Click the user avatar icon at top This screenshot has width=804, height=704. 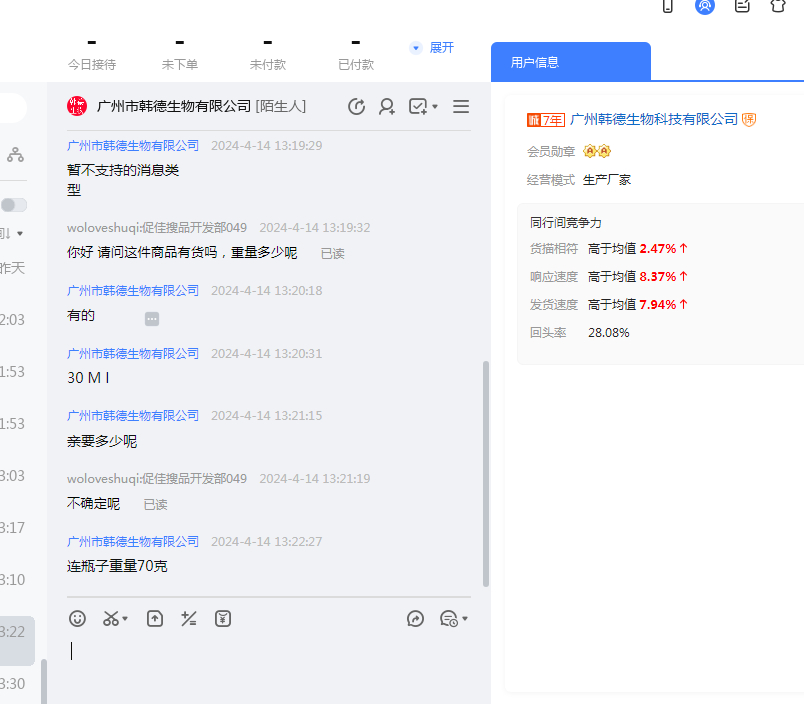(705, 6)
